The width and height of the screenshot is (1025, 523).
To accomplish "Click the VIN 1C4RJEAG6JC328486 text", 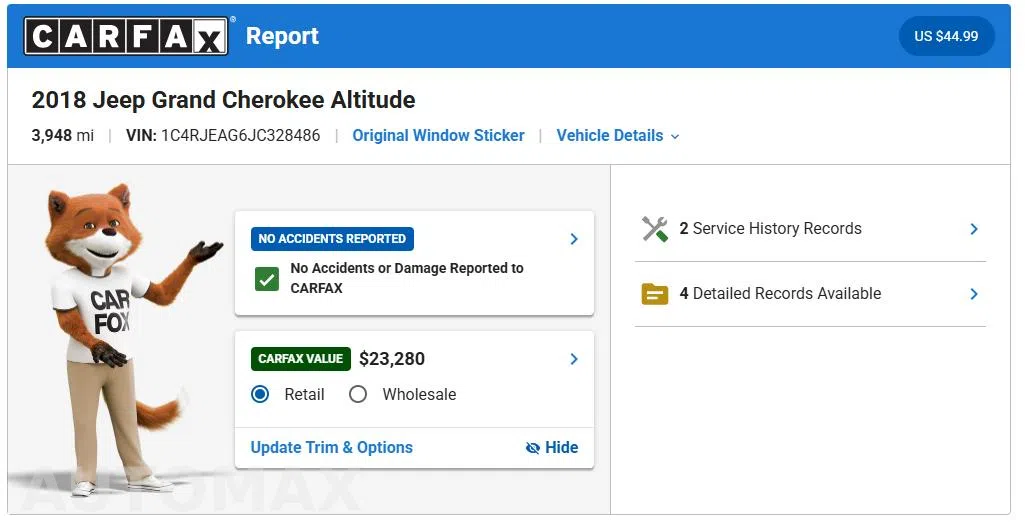I will [x=223, y=135].
